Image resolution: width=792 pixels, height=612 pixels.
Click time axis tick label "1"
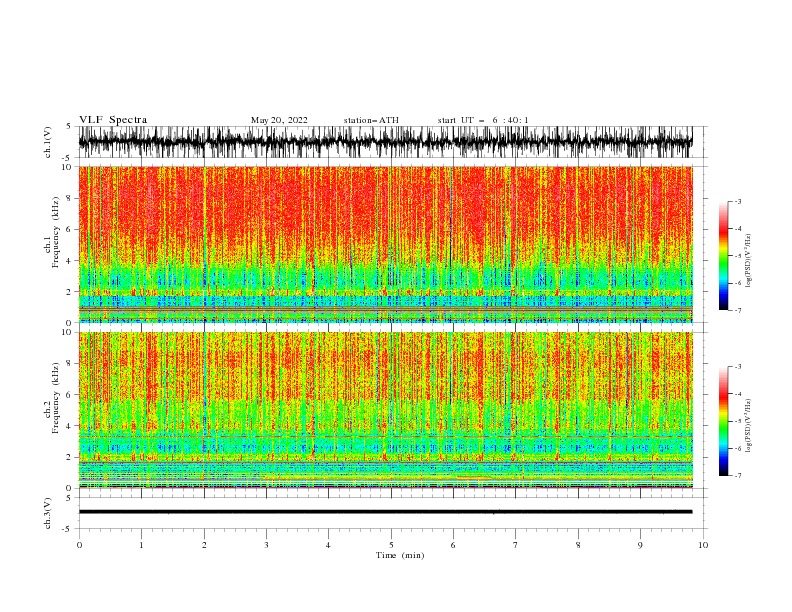(141, 545)
